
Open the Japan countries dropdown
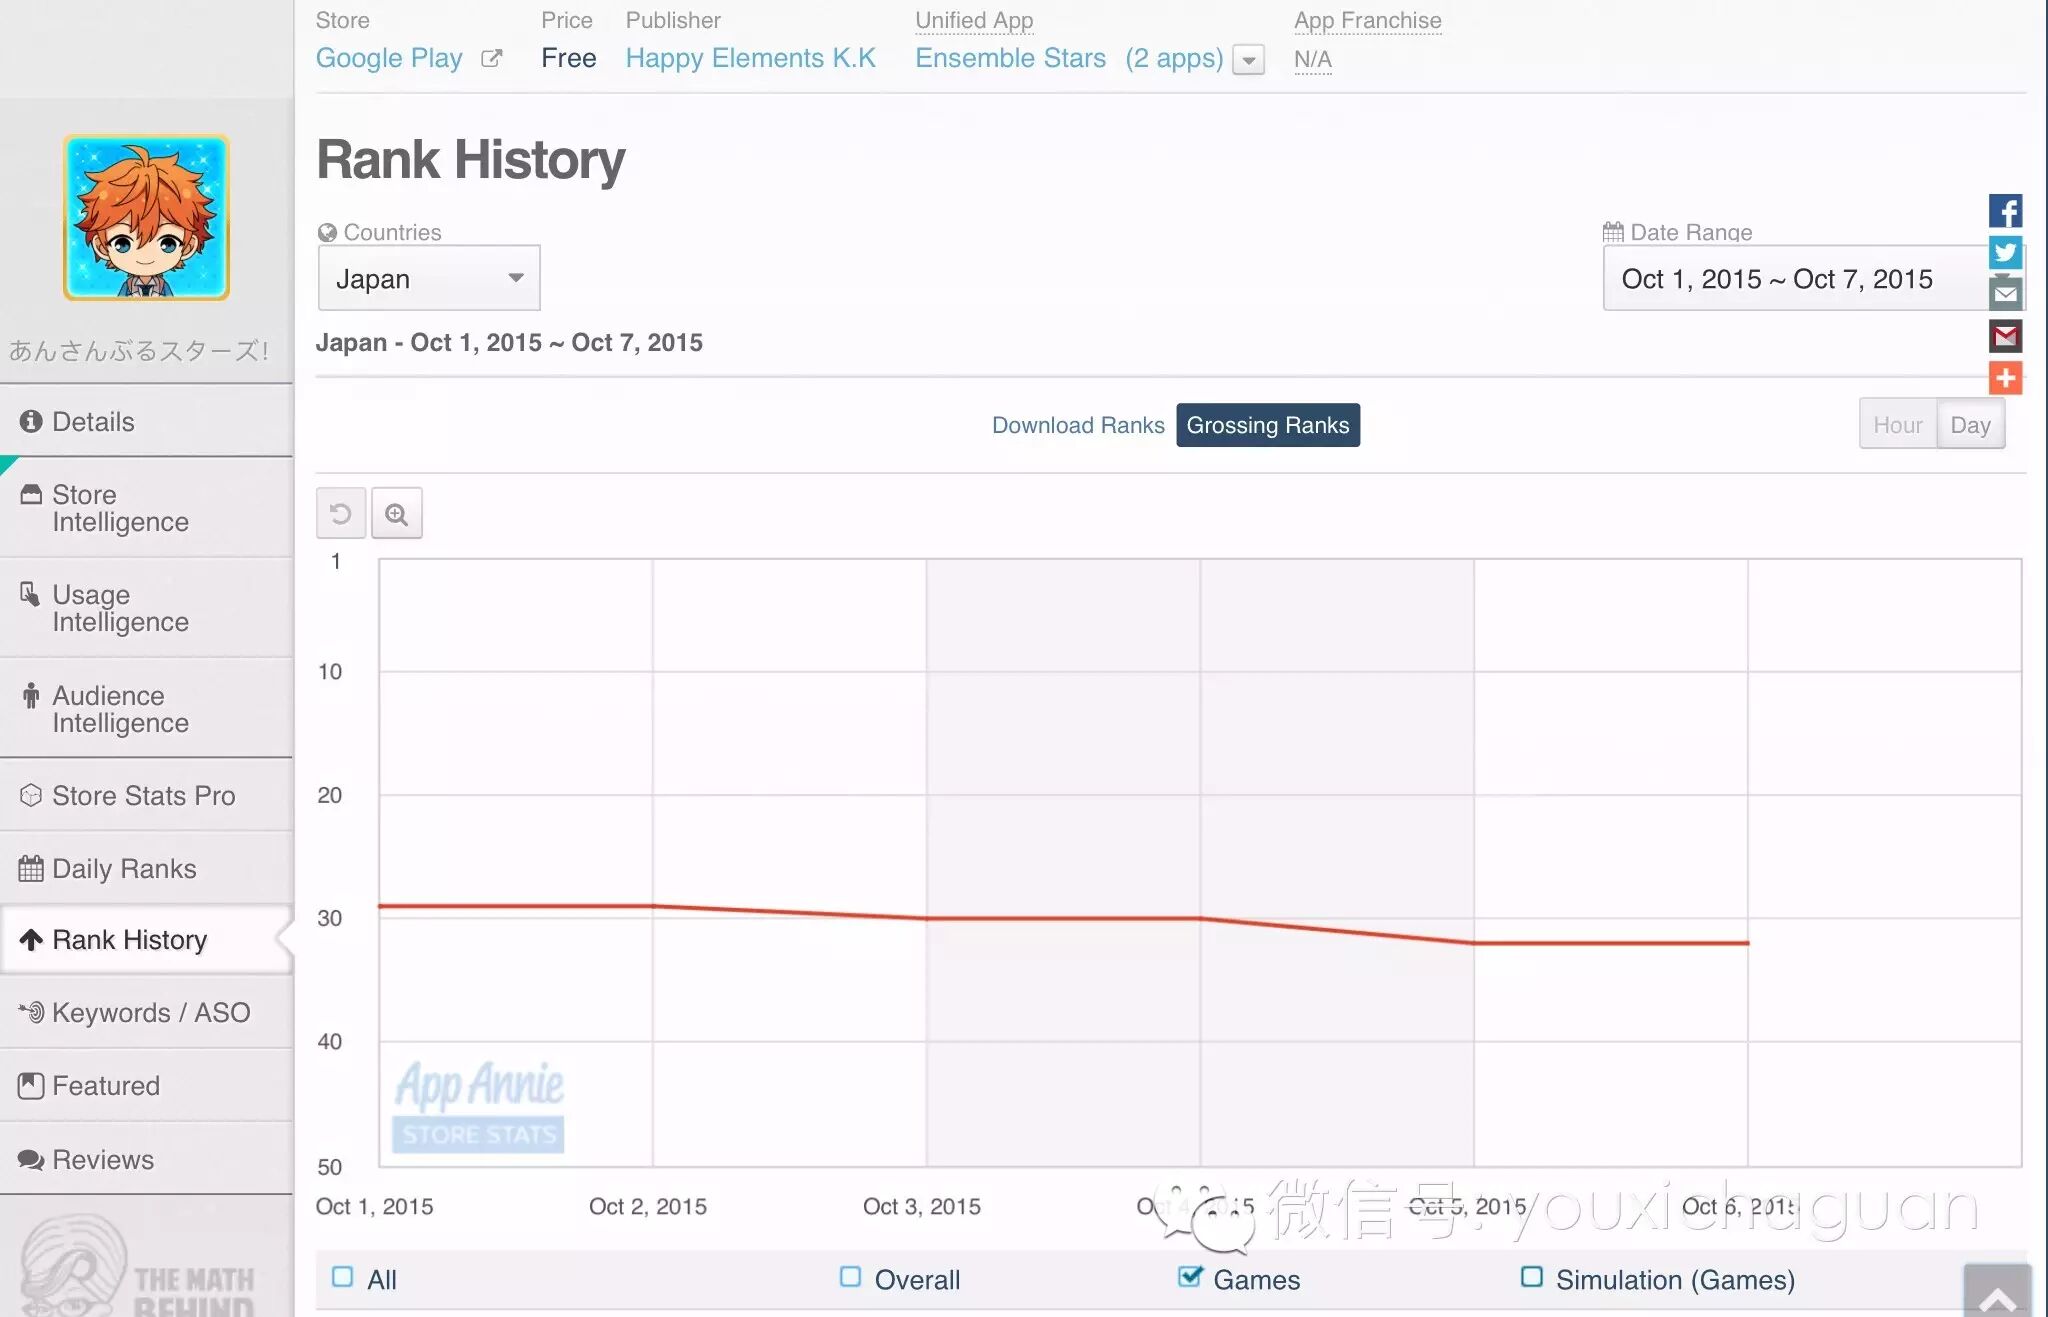(x=429, y=278)
